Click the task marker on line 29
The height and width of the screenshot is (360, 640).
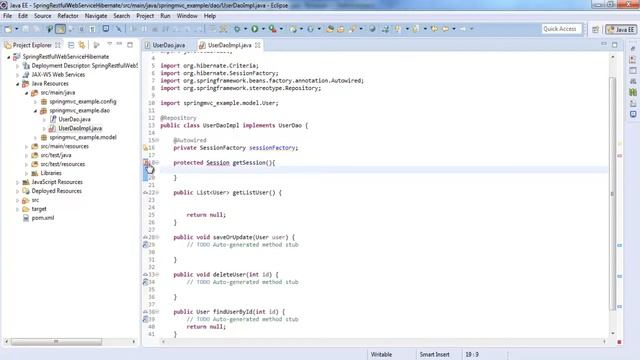point(145,245)
